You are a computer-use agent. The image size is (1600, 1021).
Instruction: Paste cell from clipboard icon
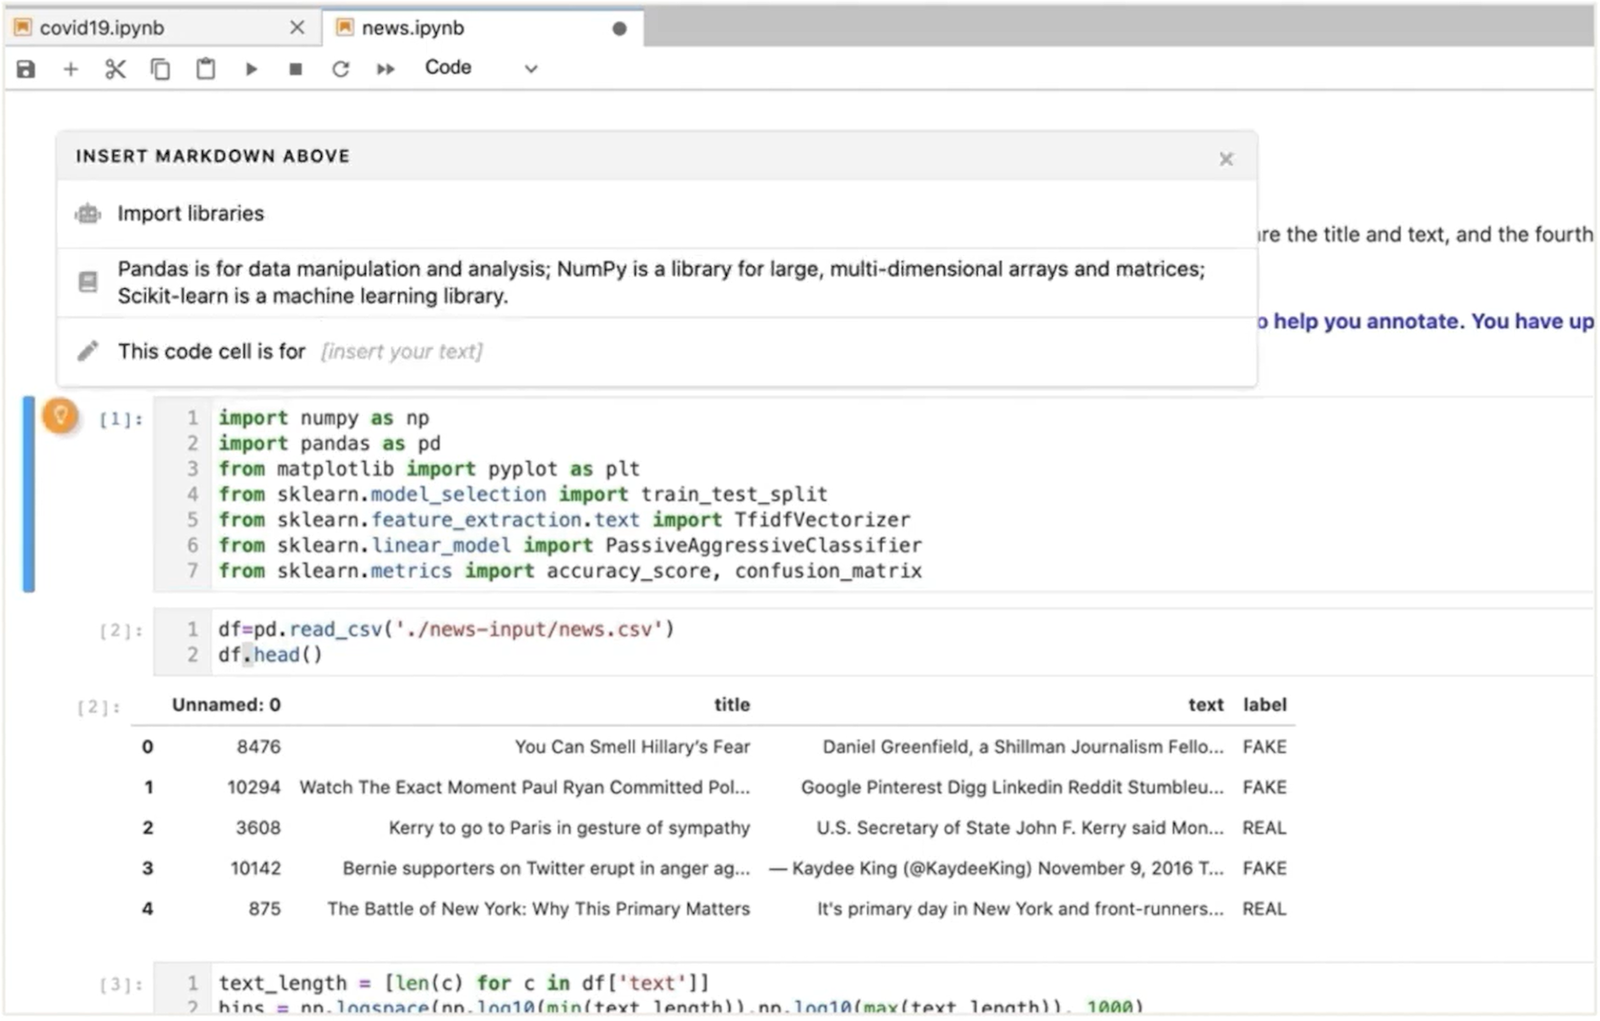(205, 69)
